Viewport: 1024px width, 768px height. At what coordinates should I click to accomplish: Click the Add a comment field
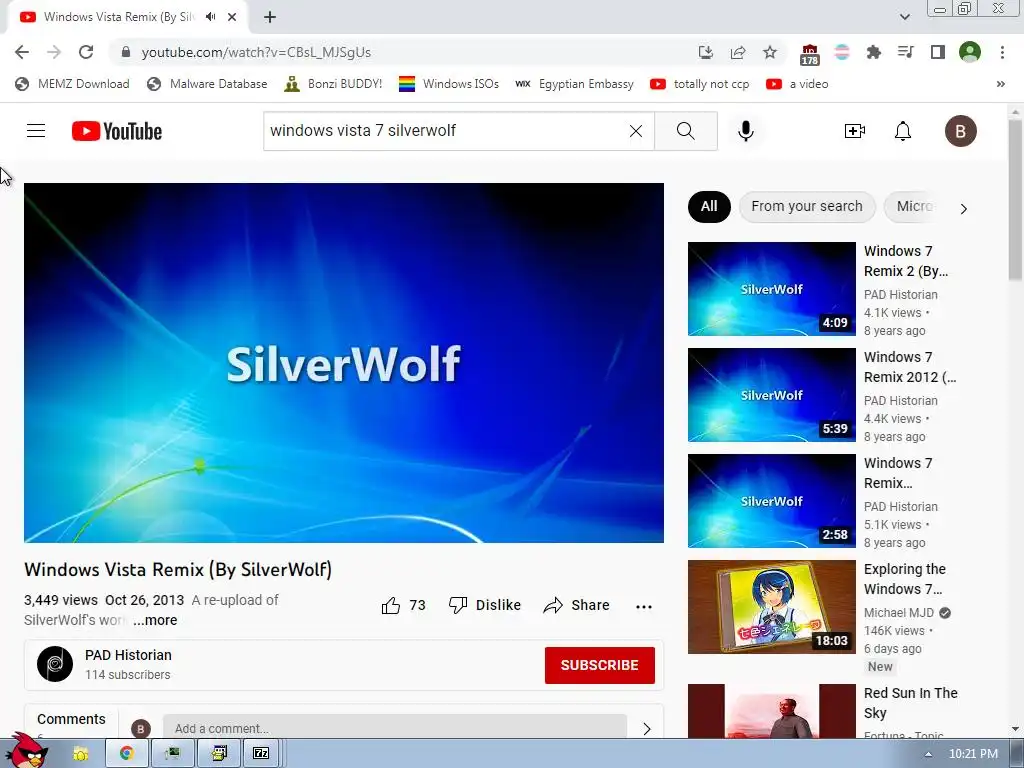click(x=395, y=728)
